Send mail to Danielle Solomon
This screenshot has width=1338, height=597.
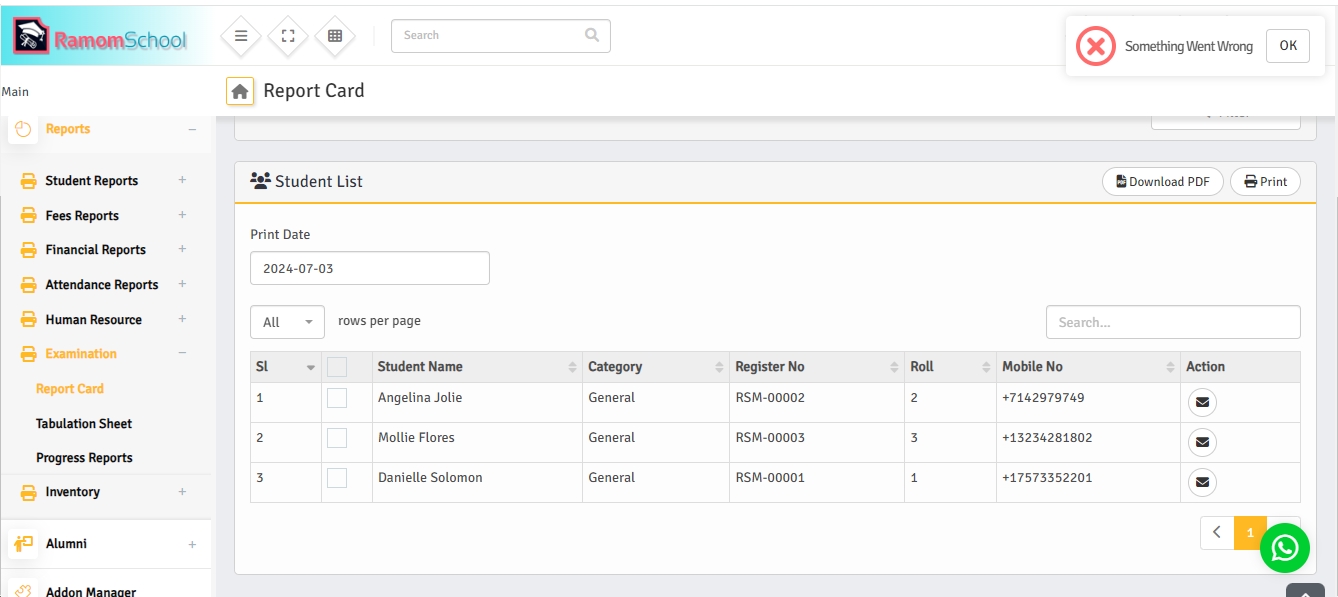point(1202,483)
